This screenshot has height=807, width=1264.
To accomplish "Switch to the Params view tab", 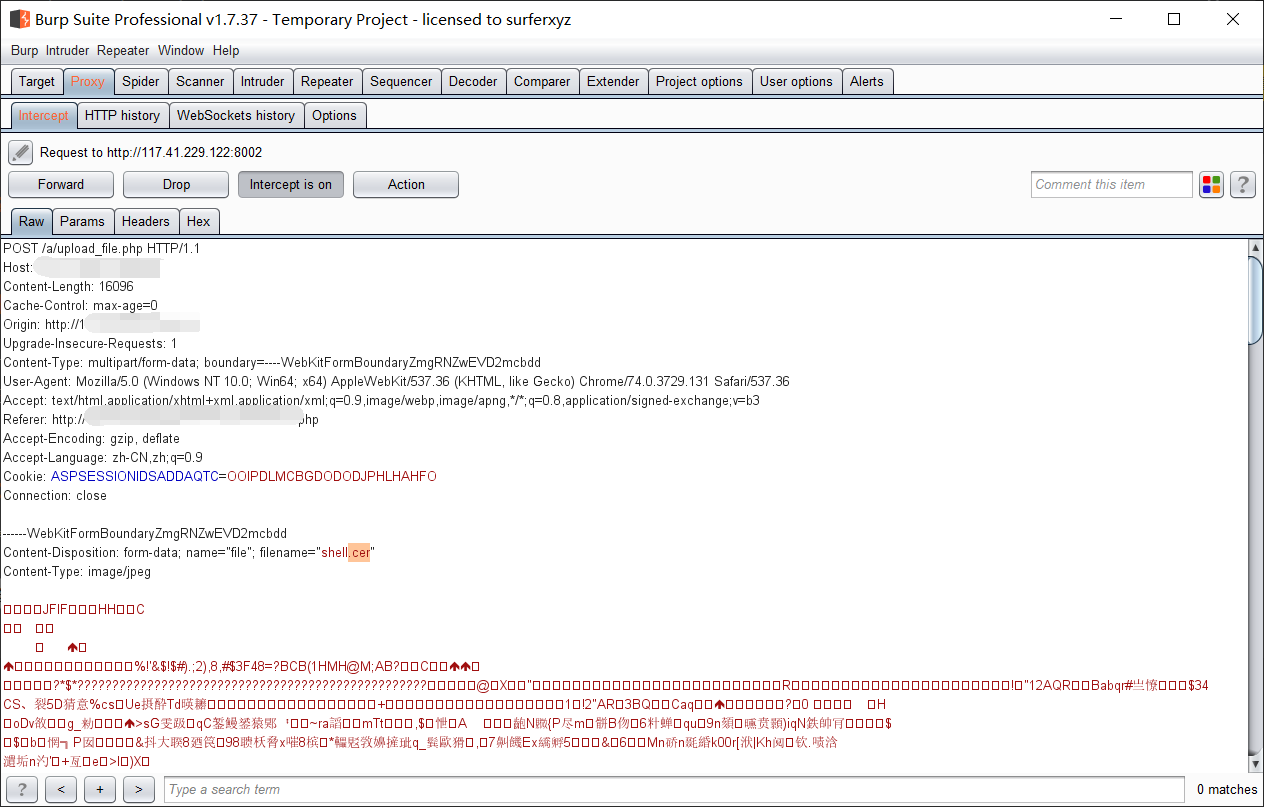I will 82,222.
